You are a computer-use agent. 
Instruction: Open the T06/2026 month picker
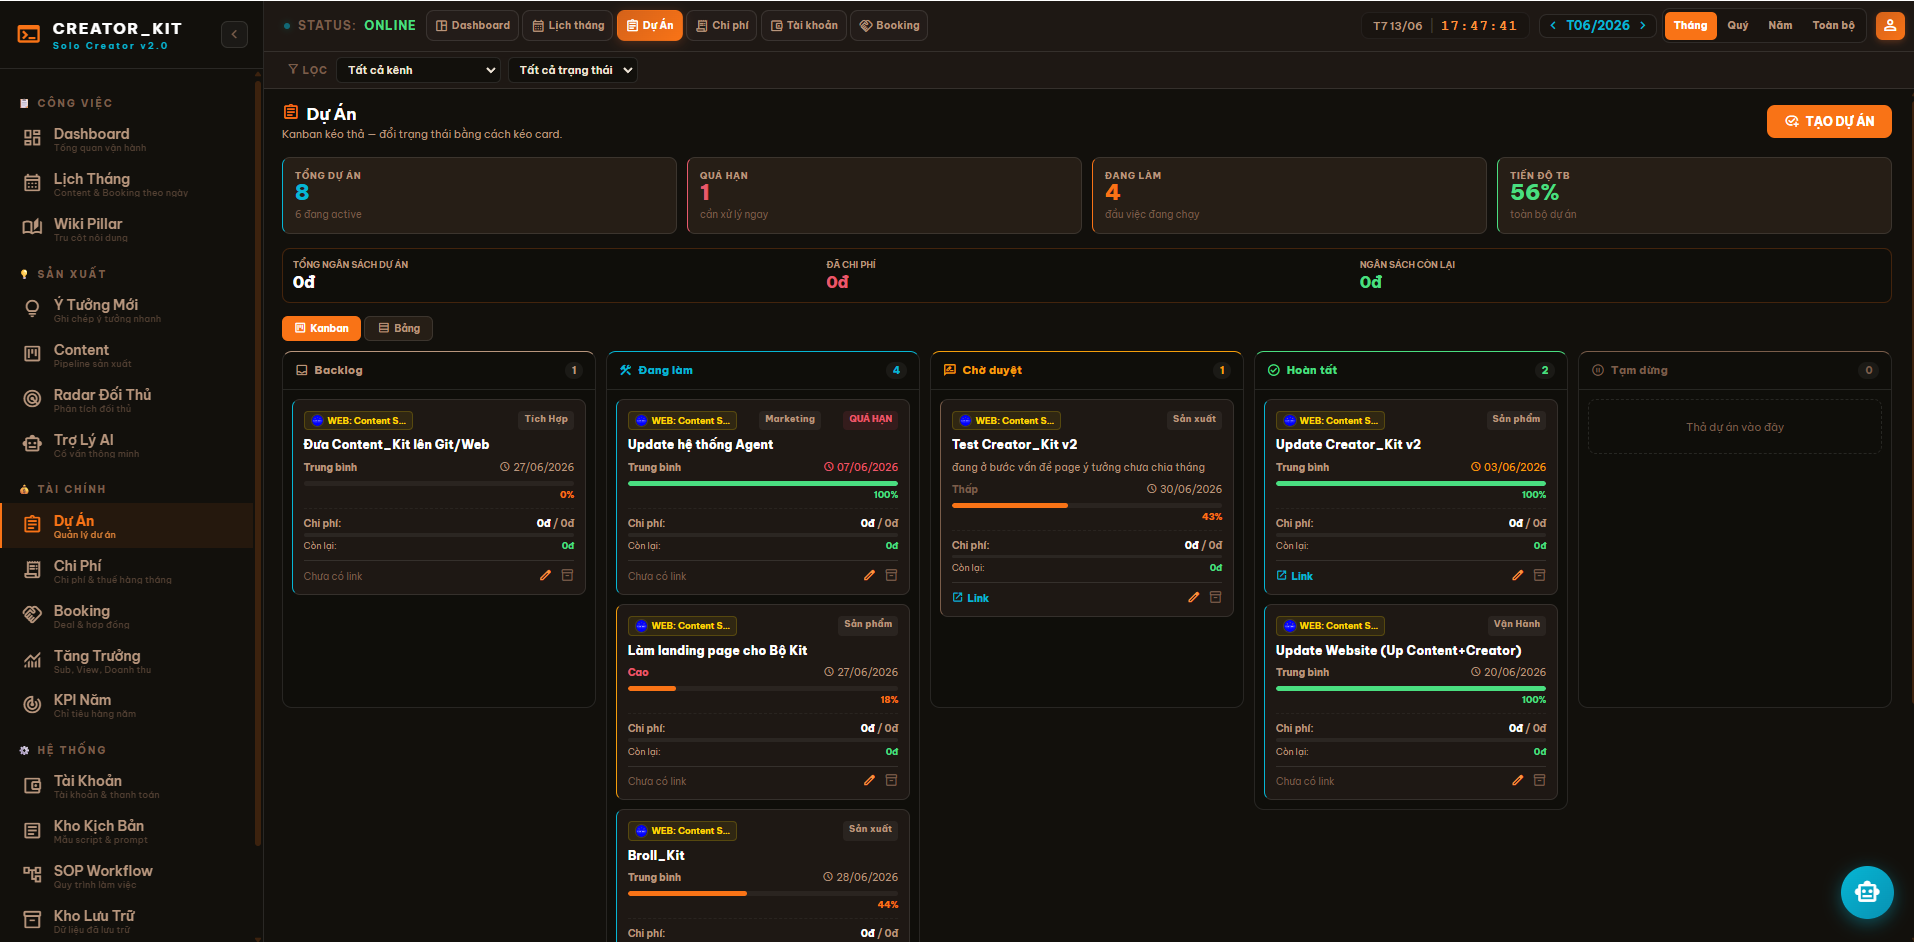click(x=1597, y=26)
